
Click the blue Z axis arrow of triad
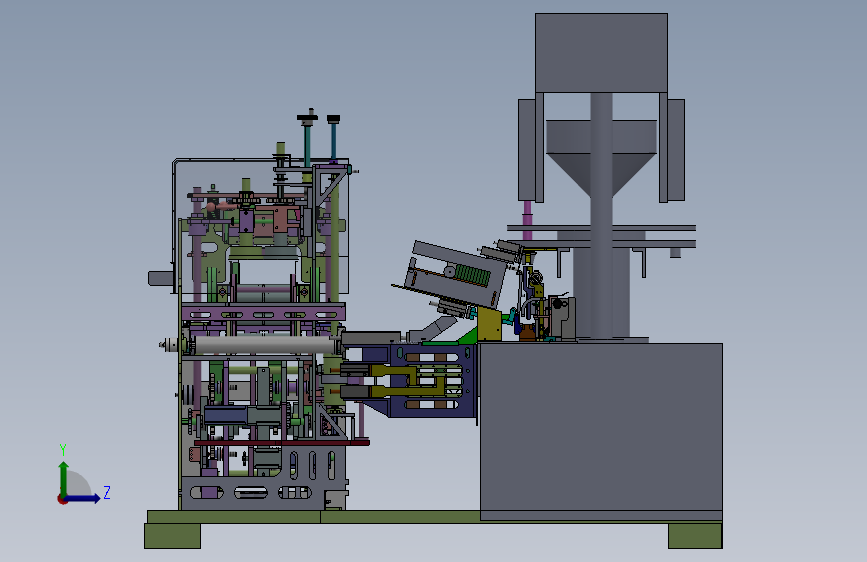click(83, 498)
